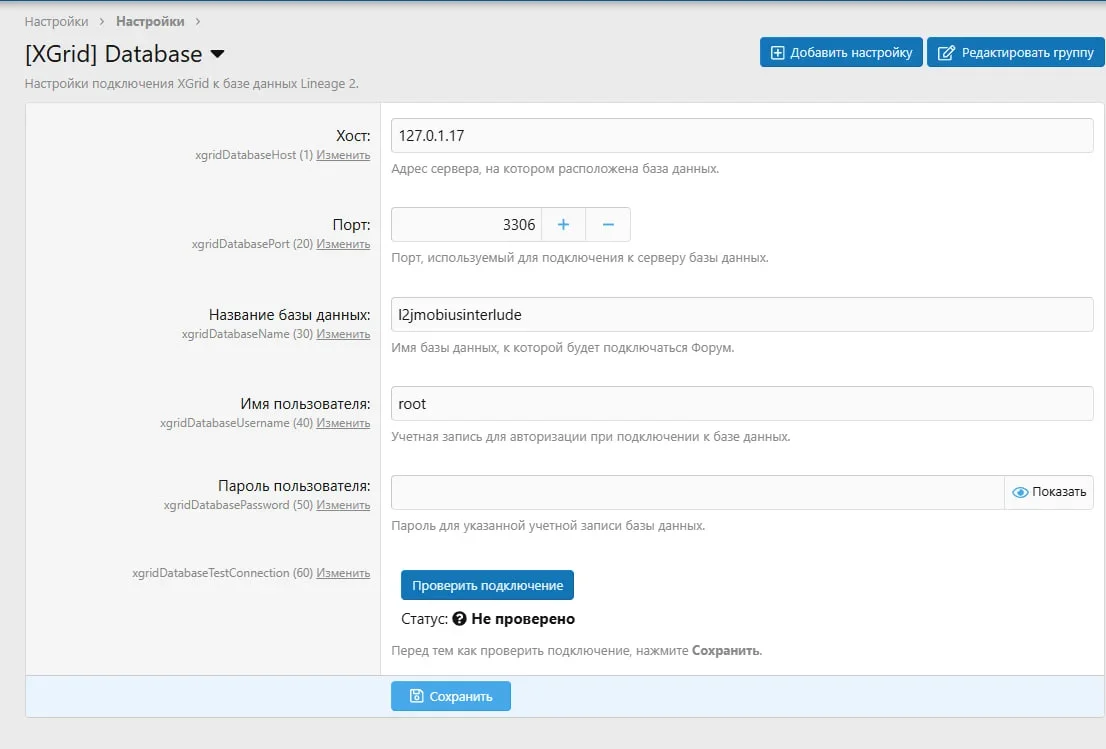Decrease the port value with minus
This screenshot has width=1106, height=749.
pos(608,225)
